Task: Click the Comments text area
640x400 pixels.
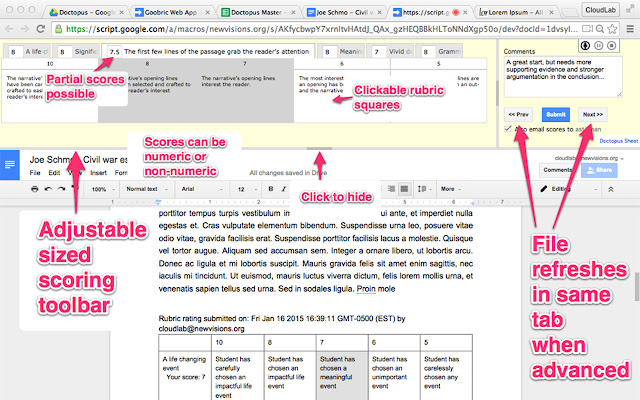Action: [x=563, y=77]
